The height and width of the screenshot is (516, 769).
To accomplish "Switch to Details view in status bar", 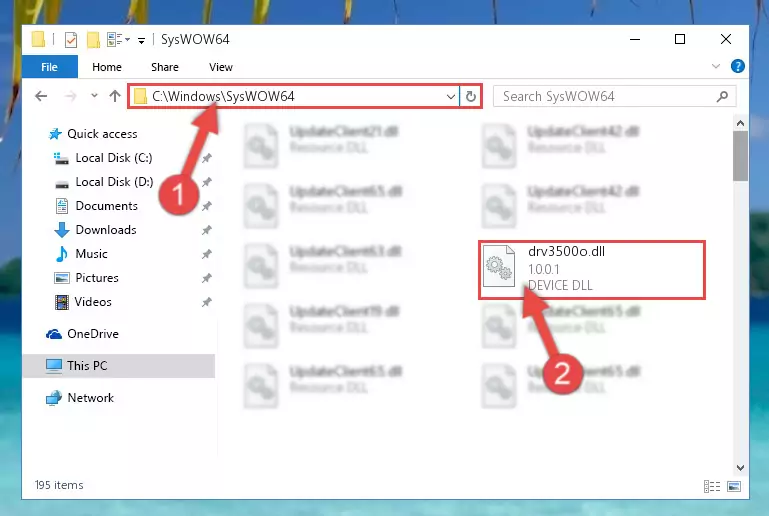I will (712, 486).
